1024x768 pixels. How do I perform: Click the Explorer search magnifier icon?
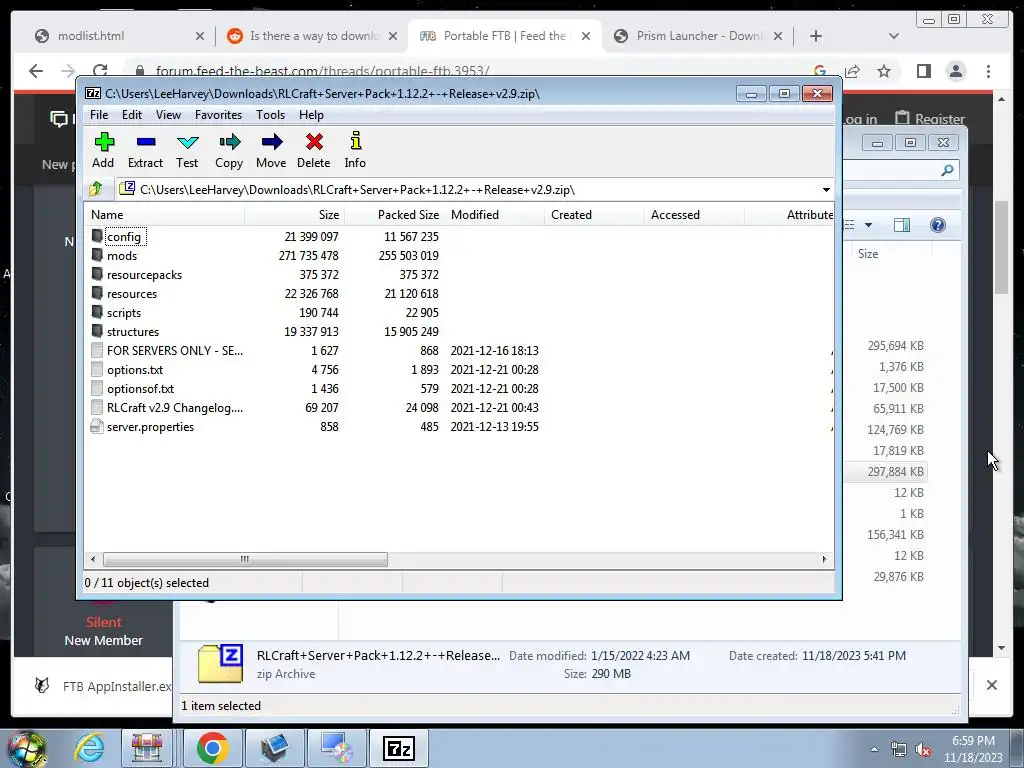click(947, 170)
